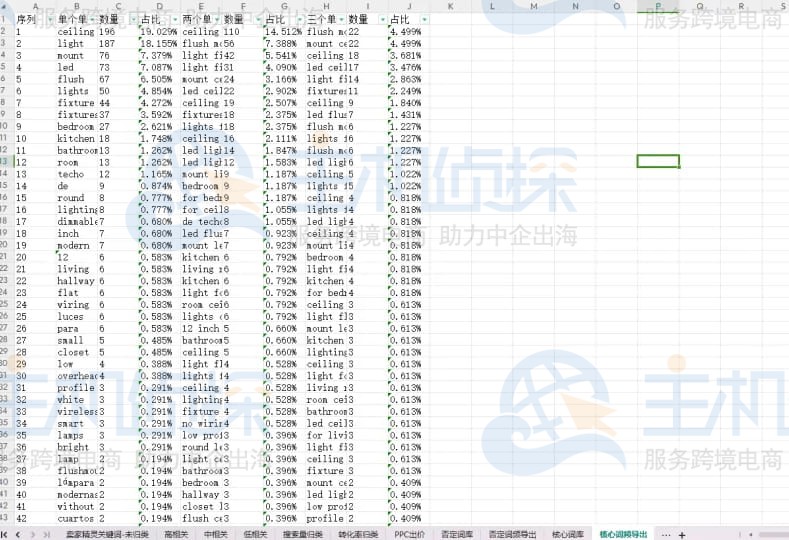Screen dimensions: 789x540
Task: Open the PPC出价 sheet tab
Action: click(x=410, y=534)
